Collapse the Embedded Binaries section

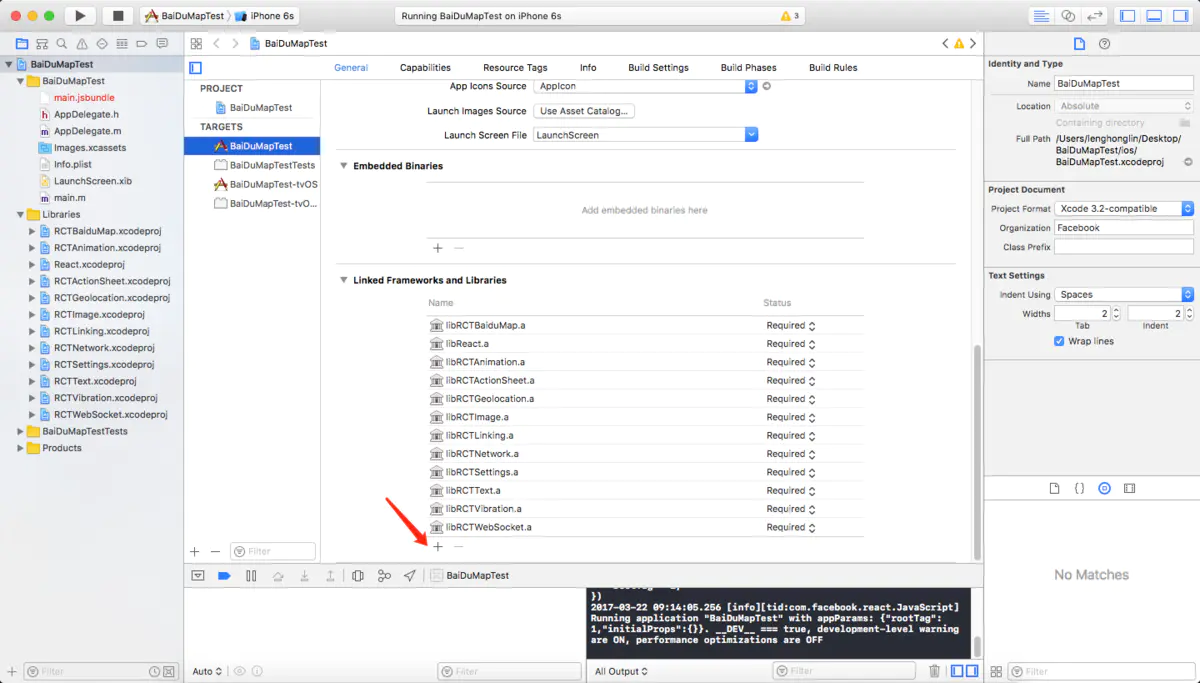(x=343, y=166)
